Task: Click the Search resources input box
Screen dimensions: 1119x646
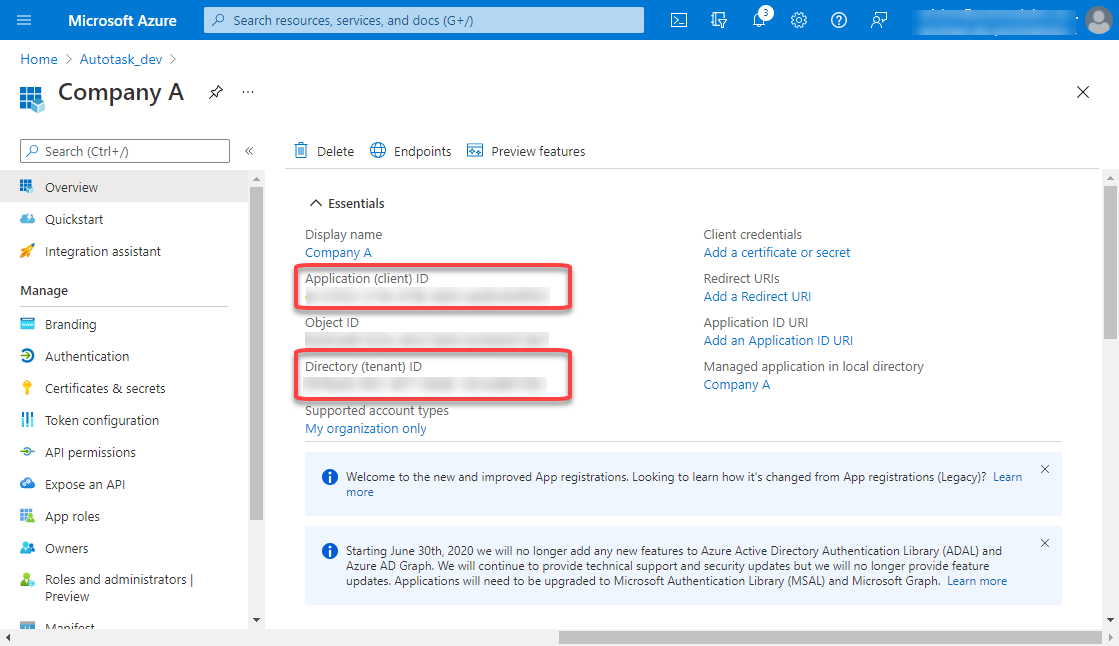Action: 424,20
